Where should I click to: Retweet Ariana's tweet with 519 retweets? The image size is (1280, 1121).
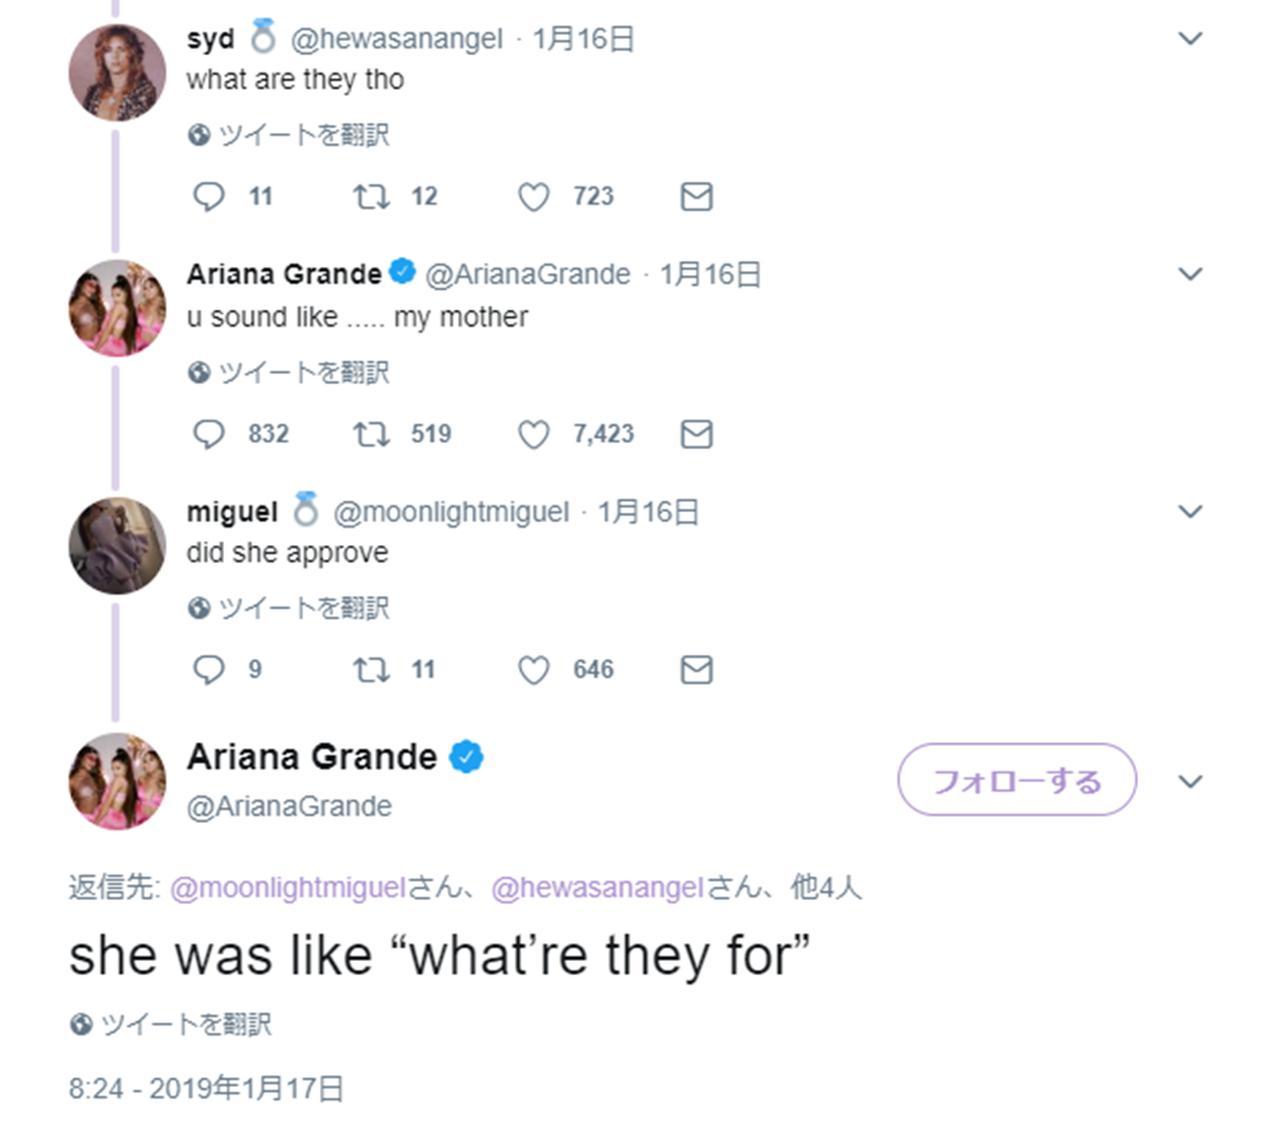pos(371,434)
